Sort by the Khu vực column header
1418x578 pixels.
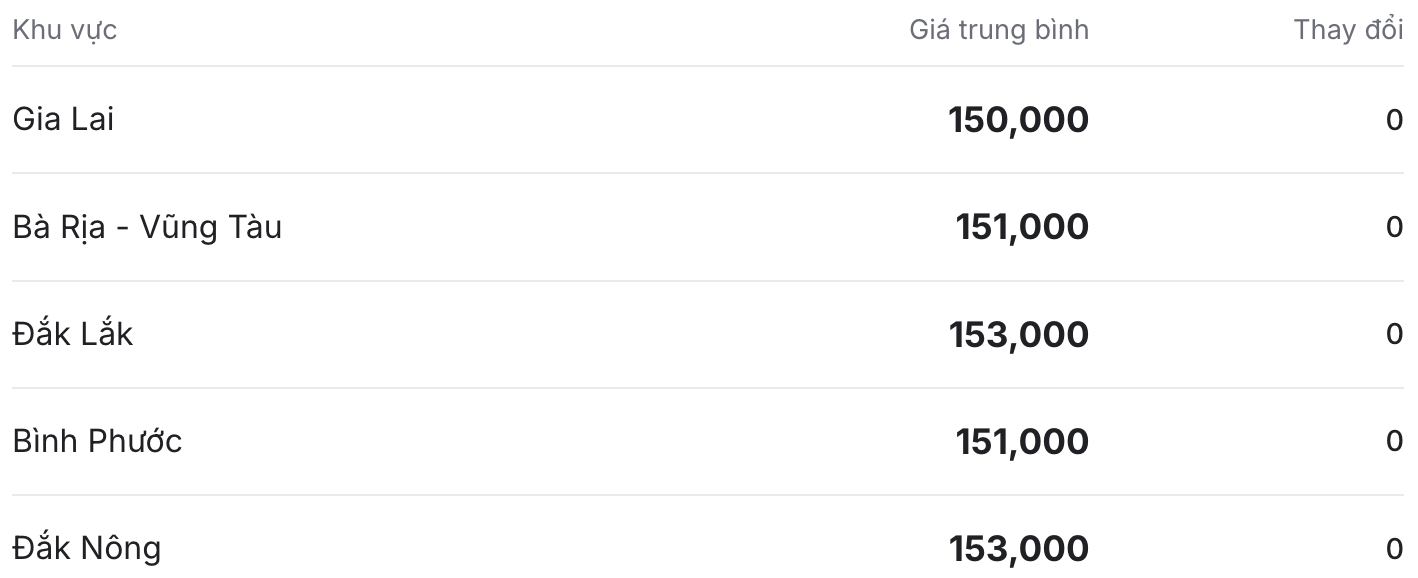64,30
